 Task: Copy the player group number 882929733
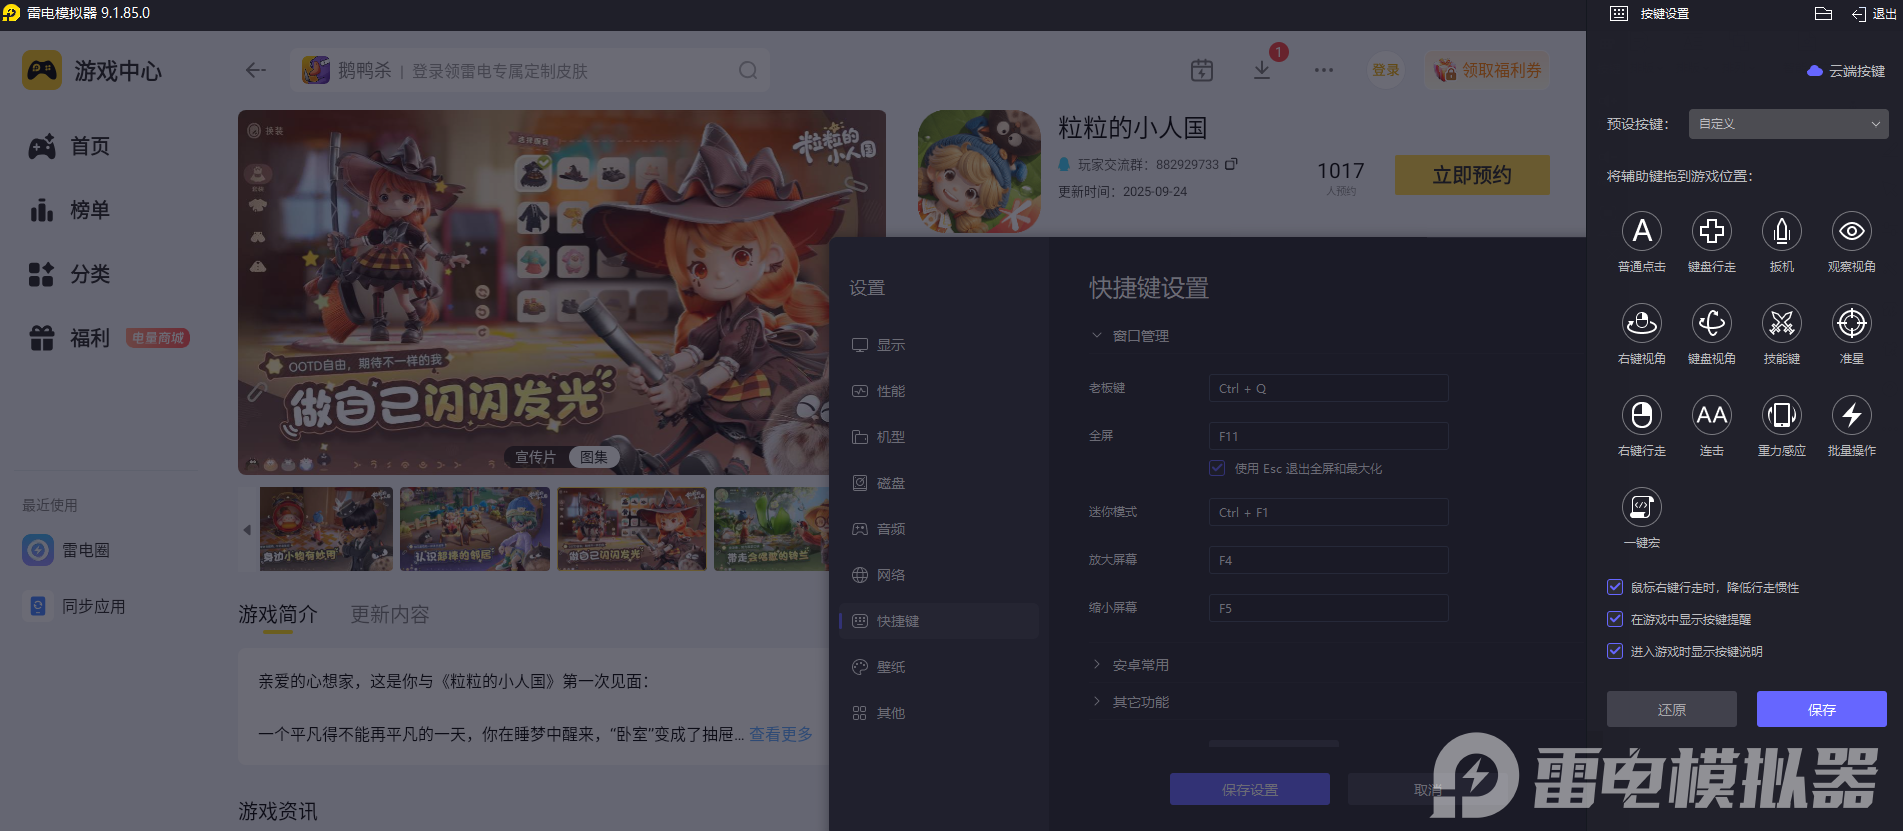coord(1231,164)
